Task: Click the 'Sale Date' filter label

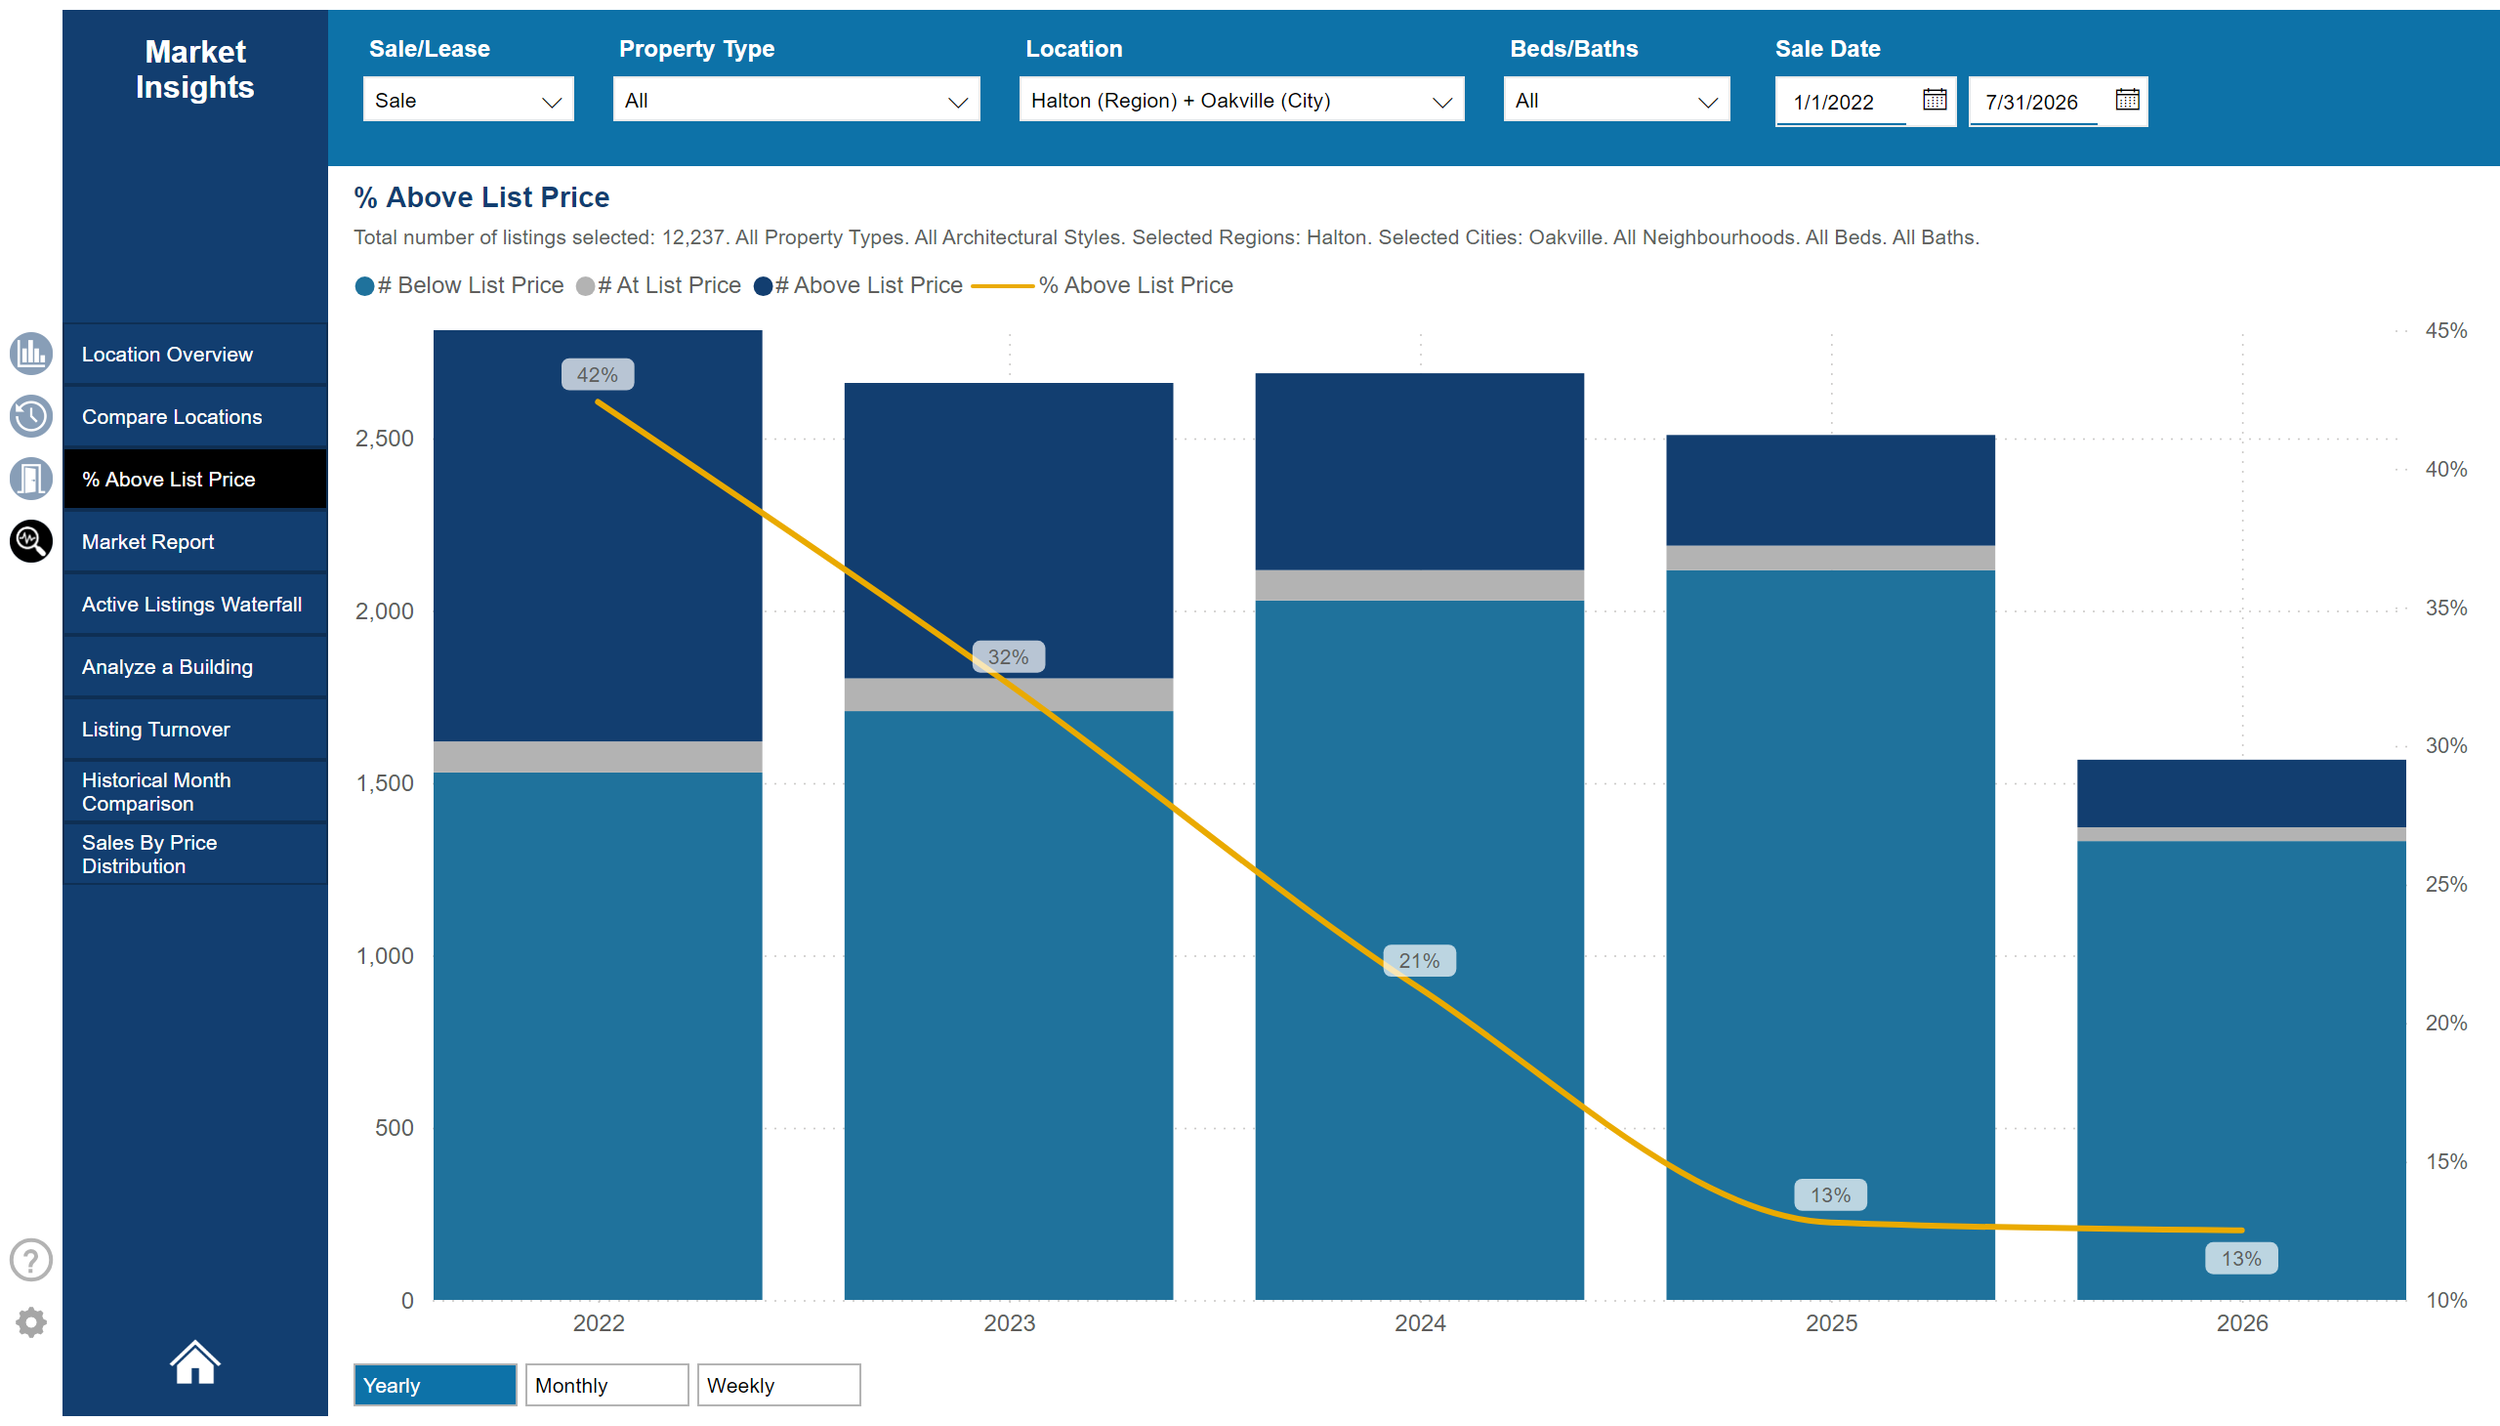Action: [1827, 48]
